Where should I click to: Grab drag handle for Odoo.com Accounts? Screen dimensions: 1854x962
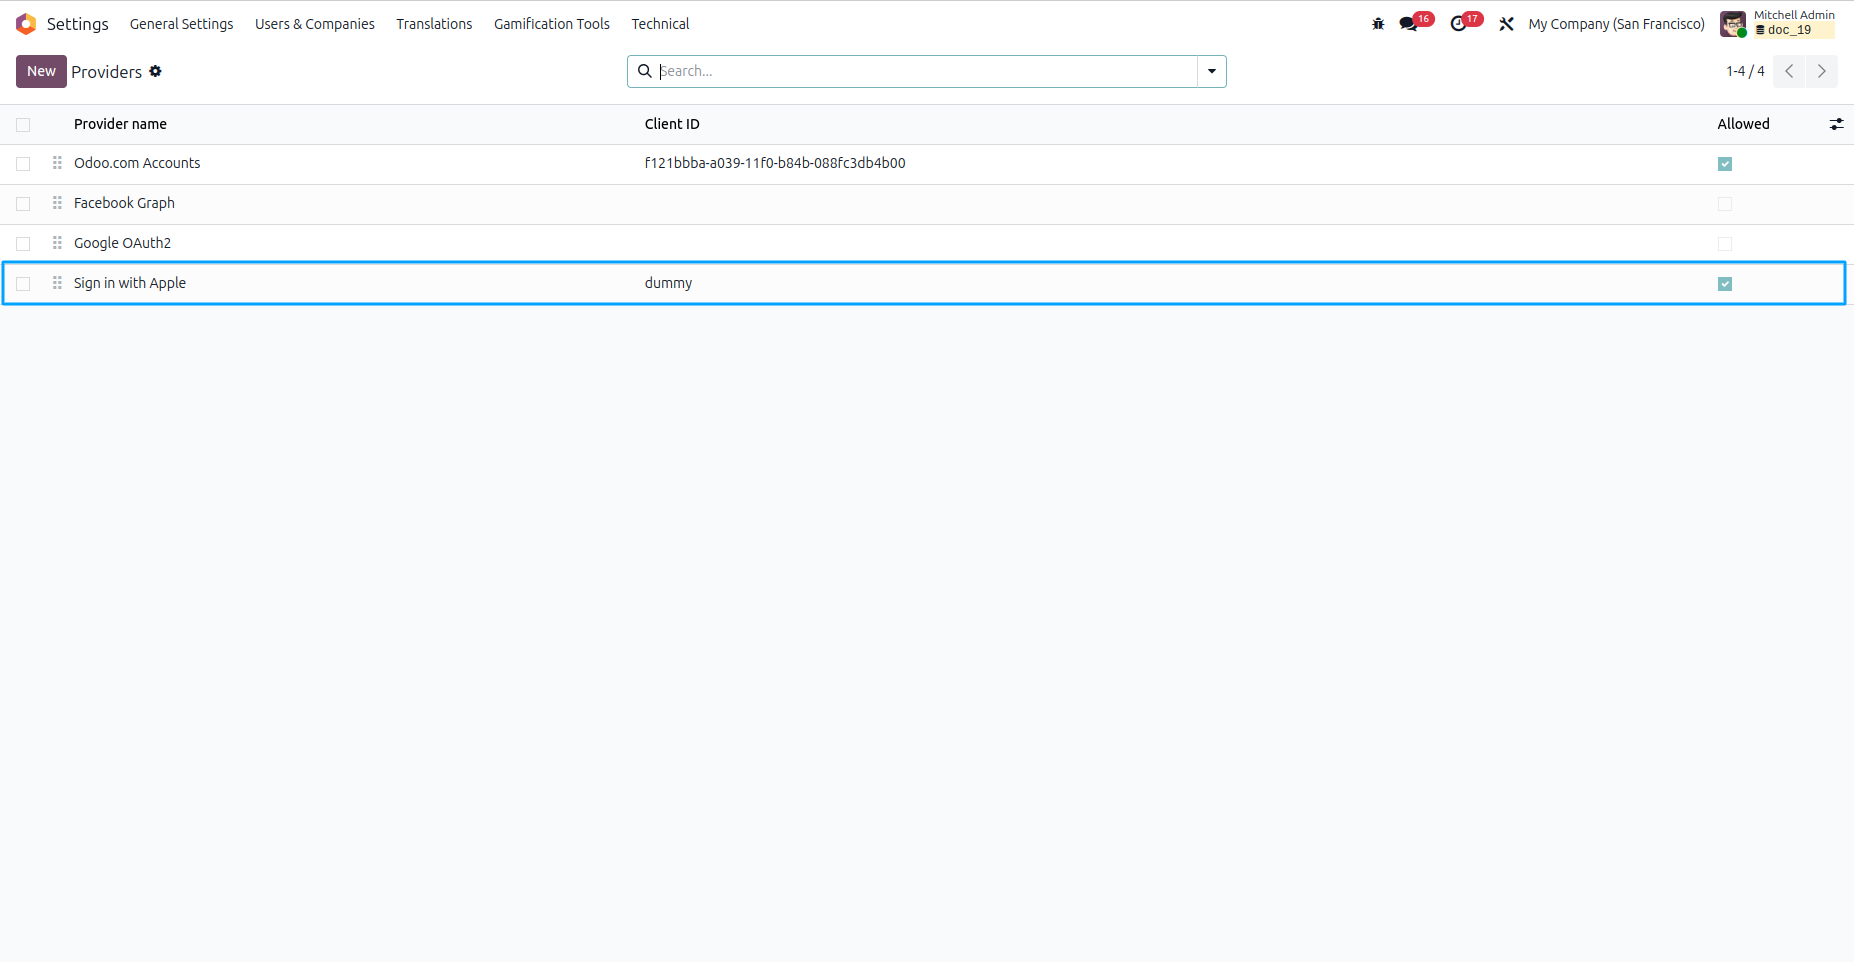[x=57, y=163]
